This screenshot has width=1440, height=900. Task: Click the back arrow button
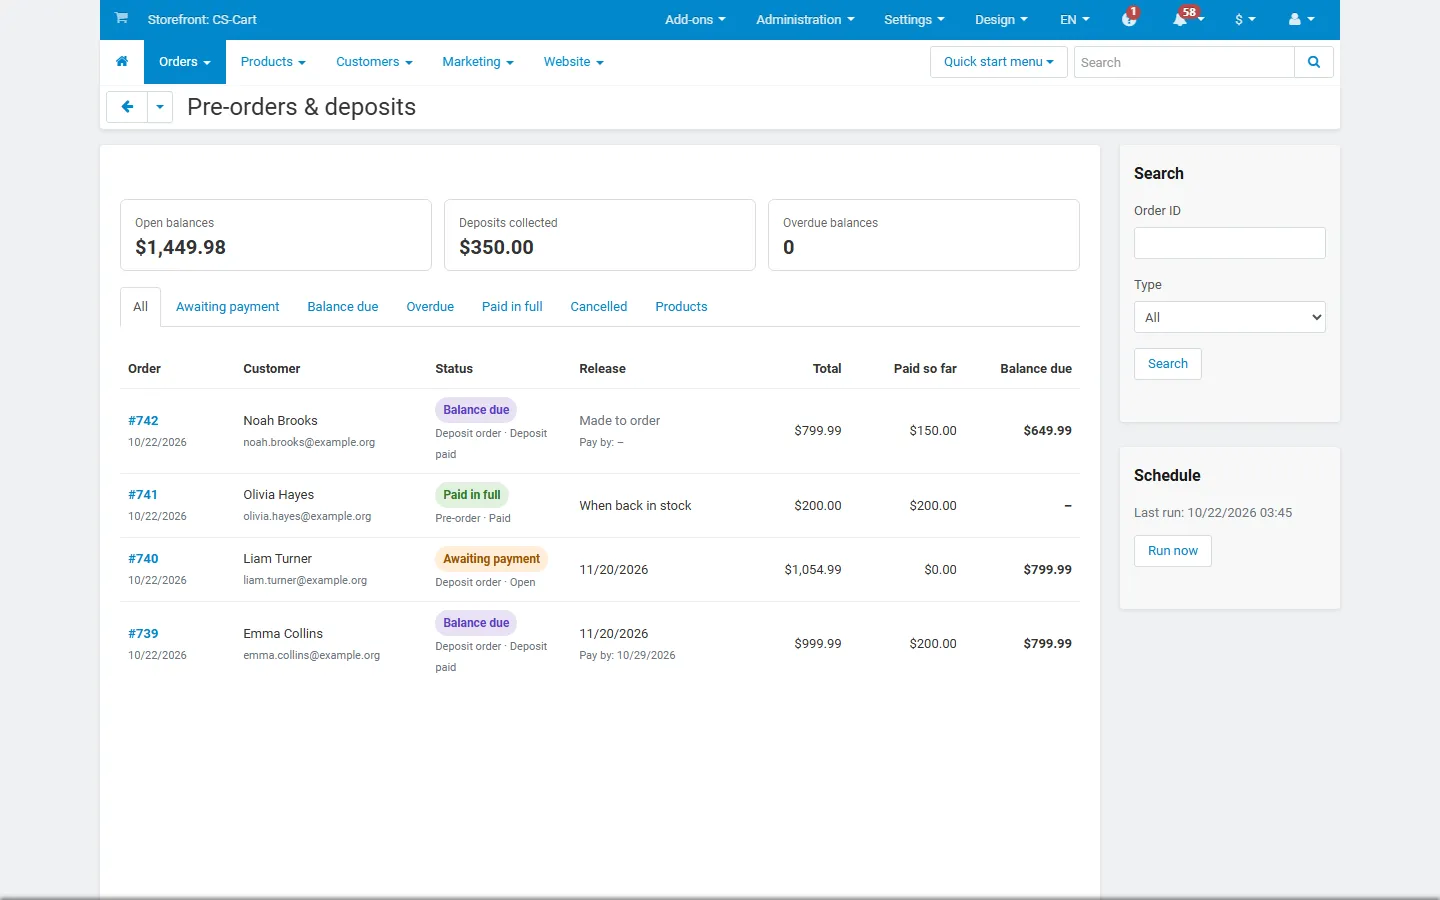[x=127, y=107]
